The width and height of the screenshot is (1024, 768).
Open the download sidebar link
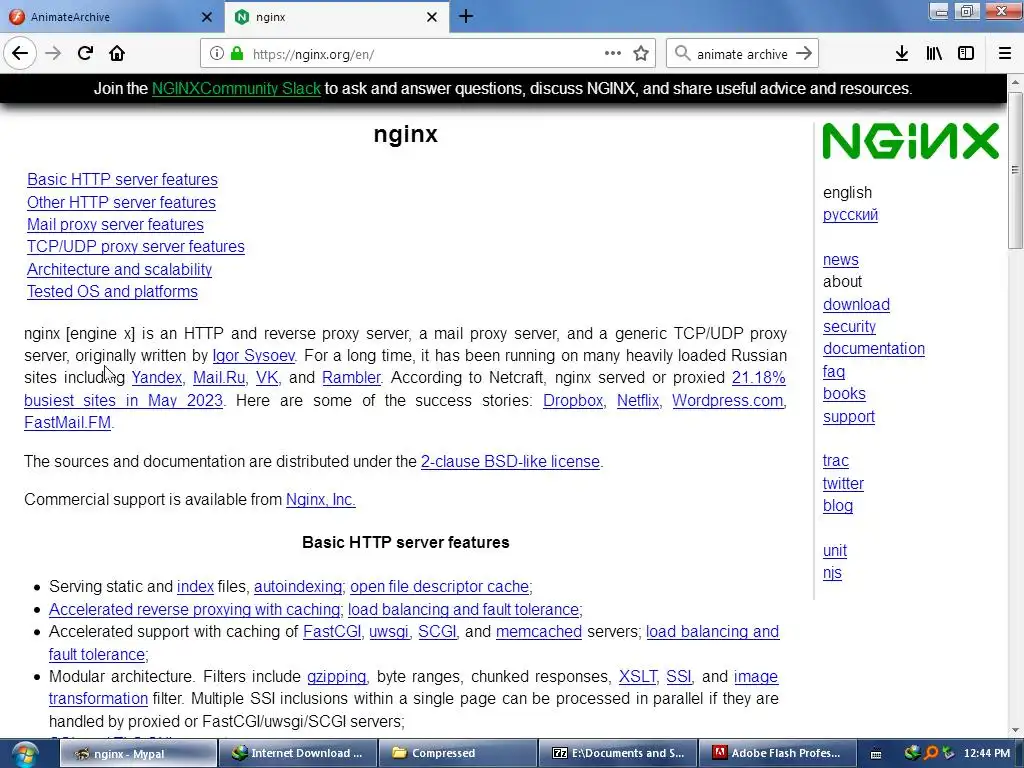point(856,304)
